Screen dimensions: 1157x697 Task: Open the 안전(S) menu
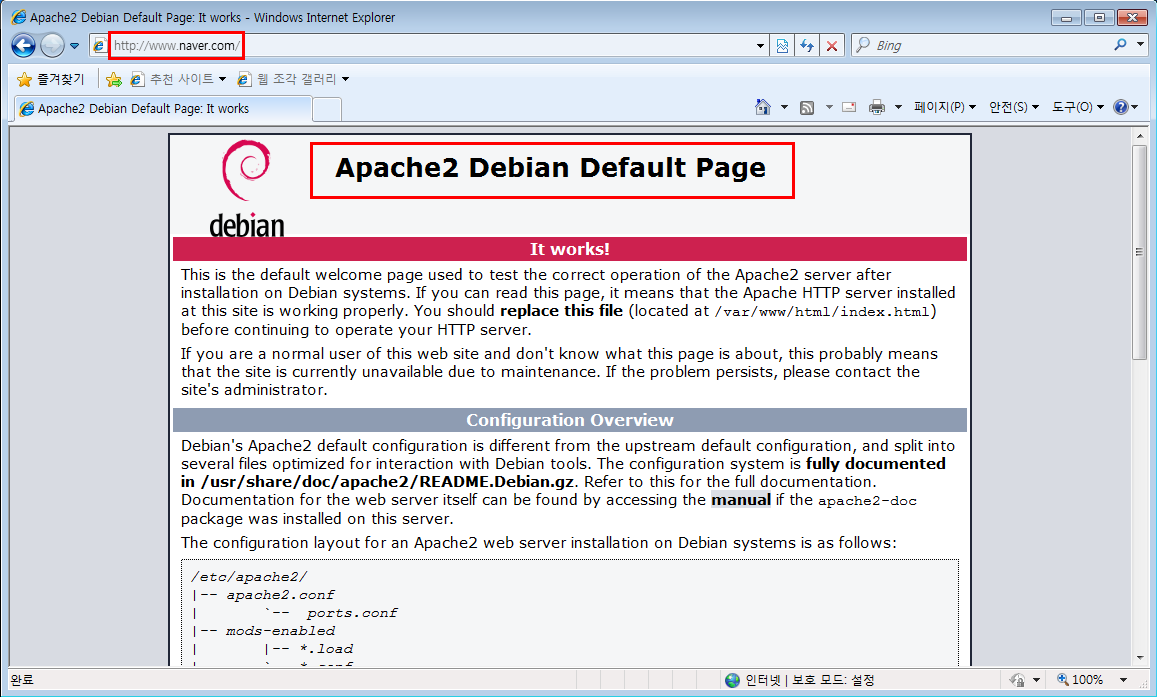[1014, 108]
